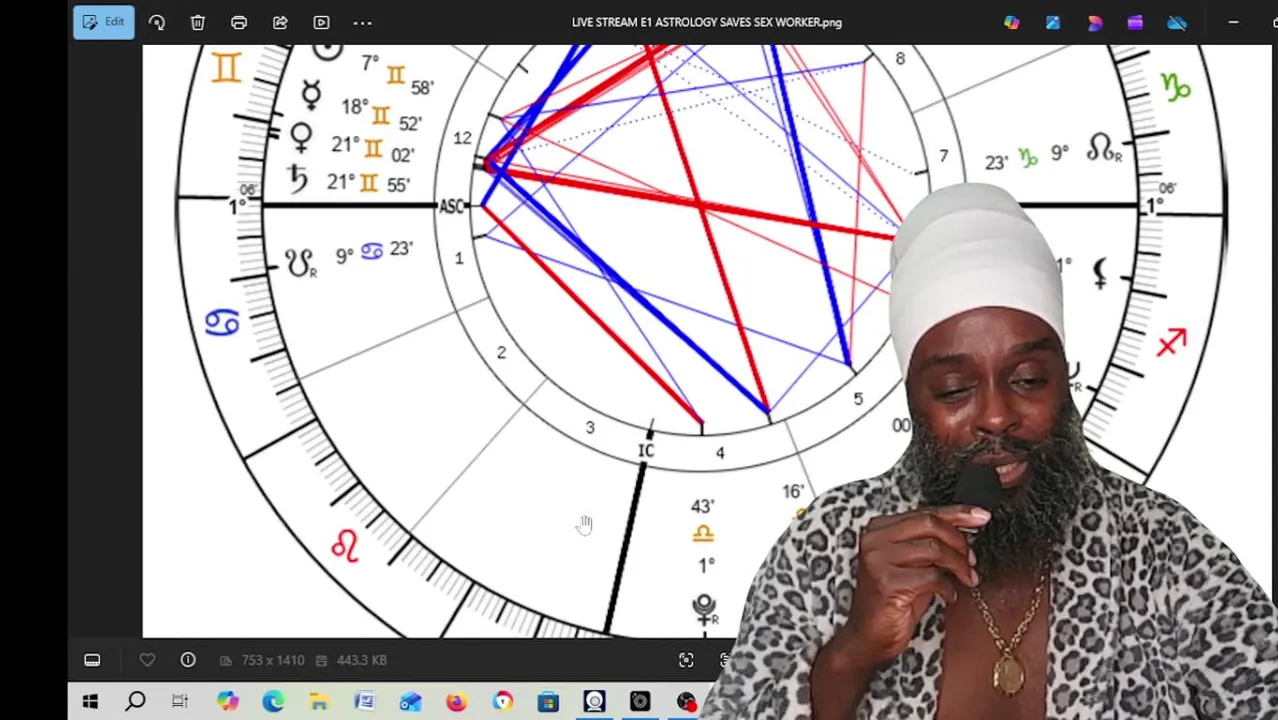Viewport: 1278px width, 720px height.
Task: Open Task View on the taskbar
Action: click(x=180, y=702)
